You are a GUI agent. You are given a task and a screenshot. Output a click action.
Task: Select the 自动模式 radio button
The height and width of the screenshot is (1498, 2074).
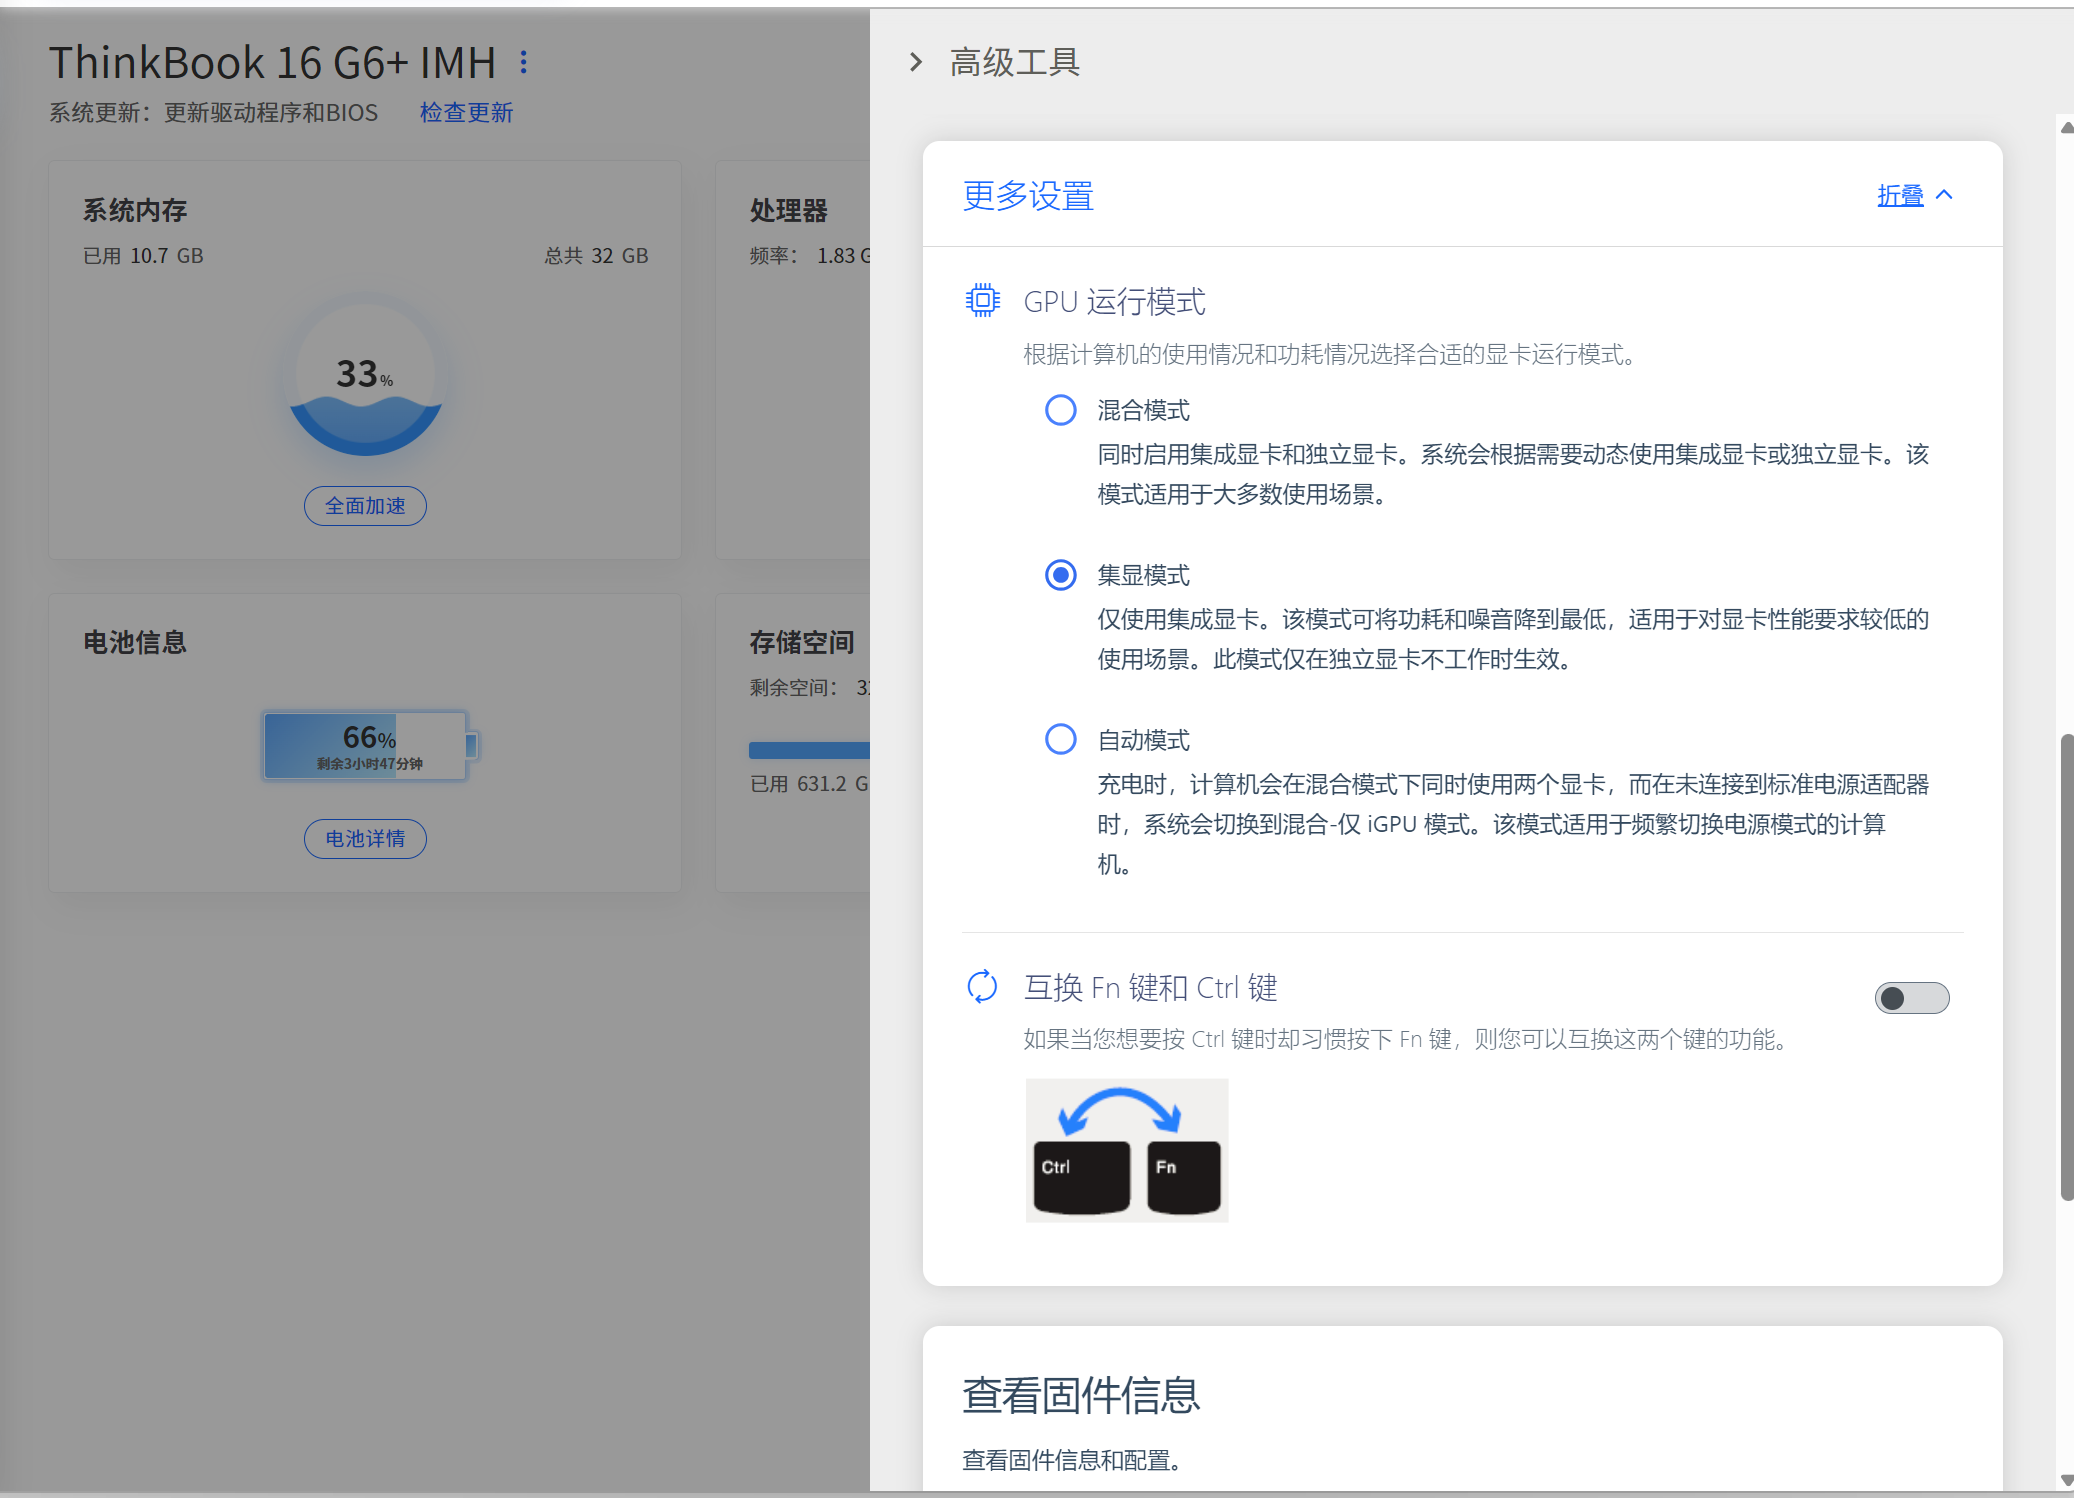(x=1060, y=740)
